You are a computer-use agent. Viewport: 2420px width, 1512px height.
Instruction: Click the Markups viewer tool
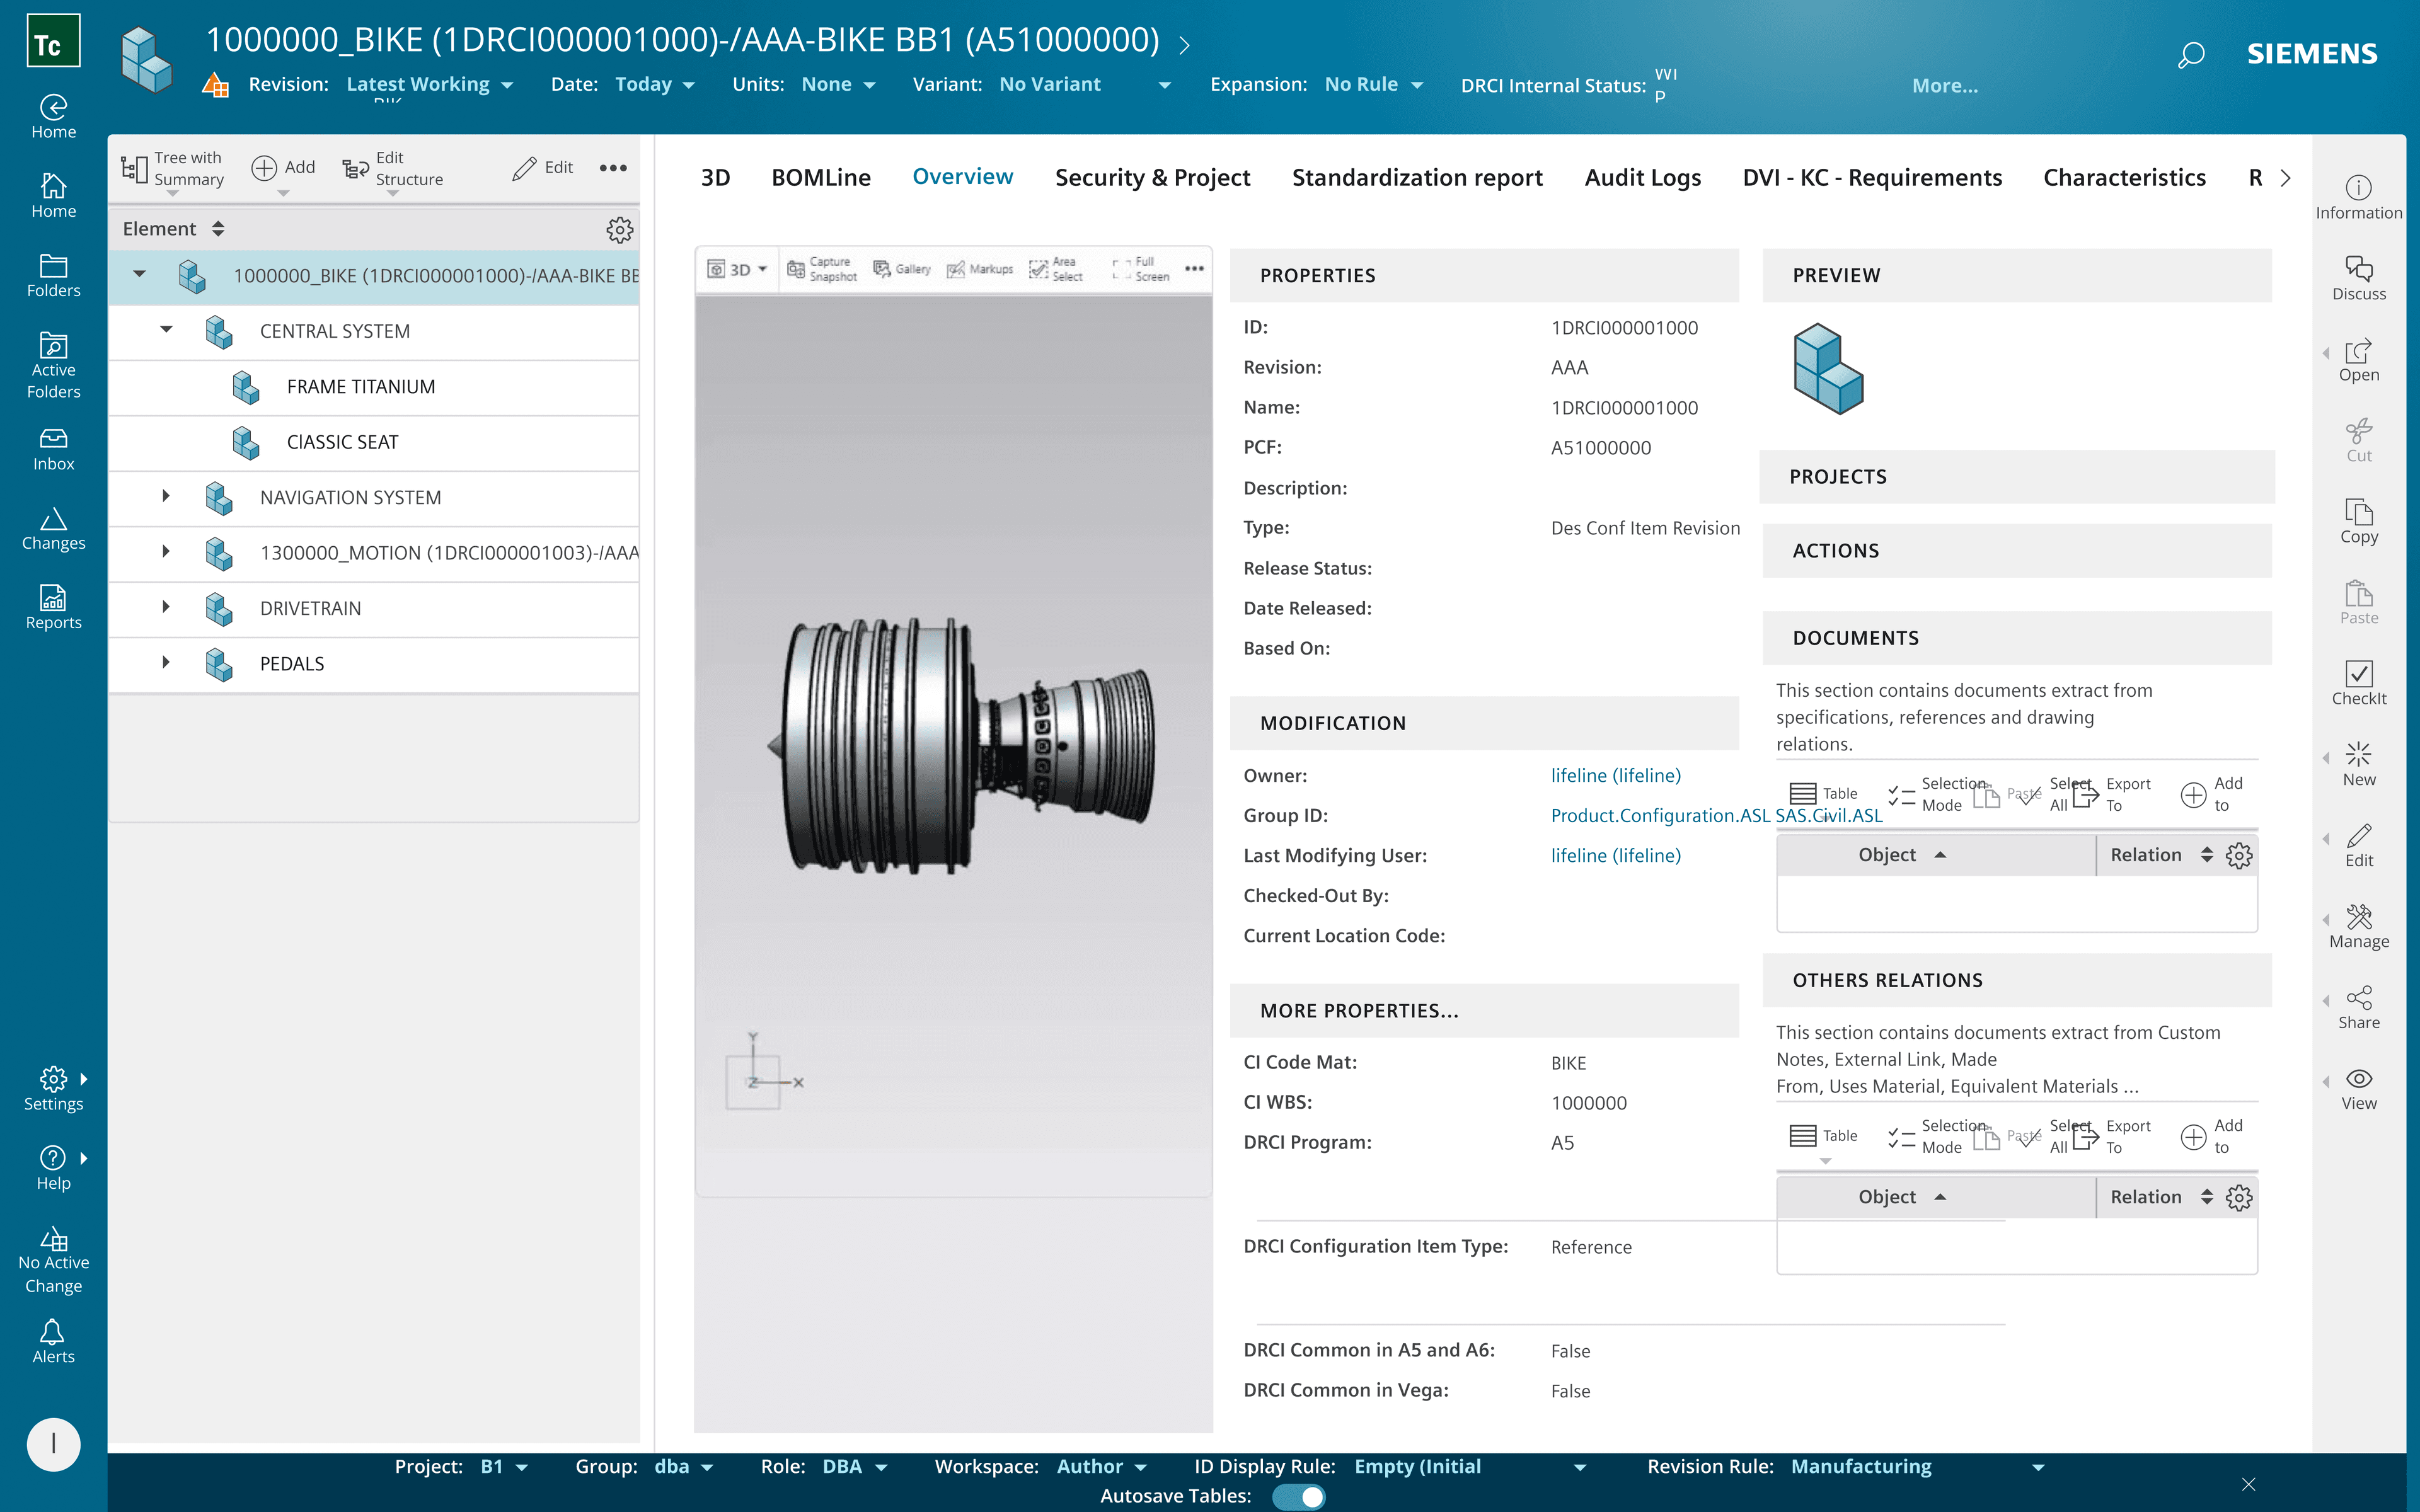click(x=980, y=269)
